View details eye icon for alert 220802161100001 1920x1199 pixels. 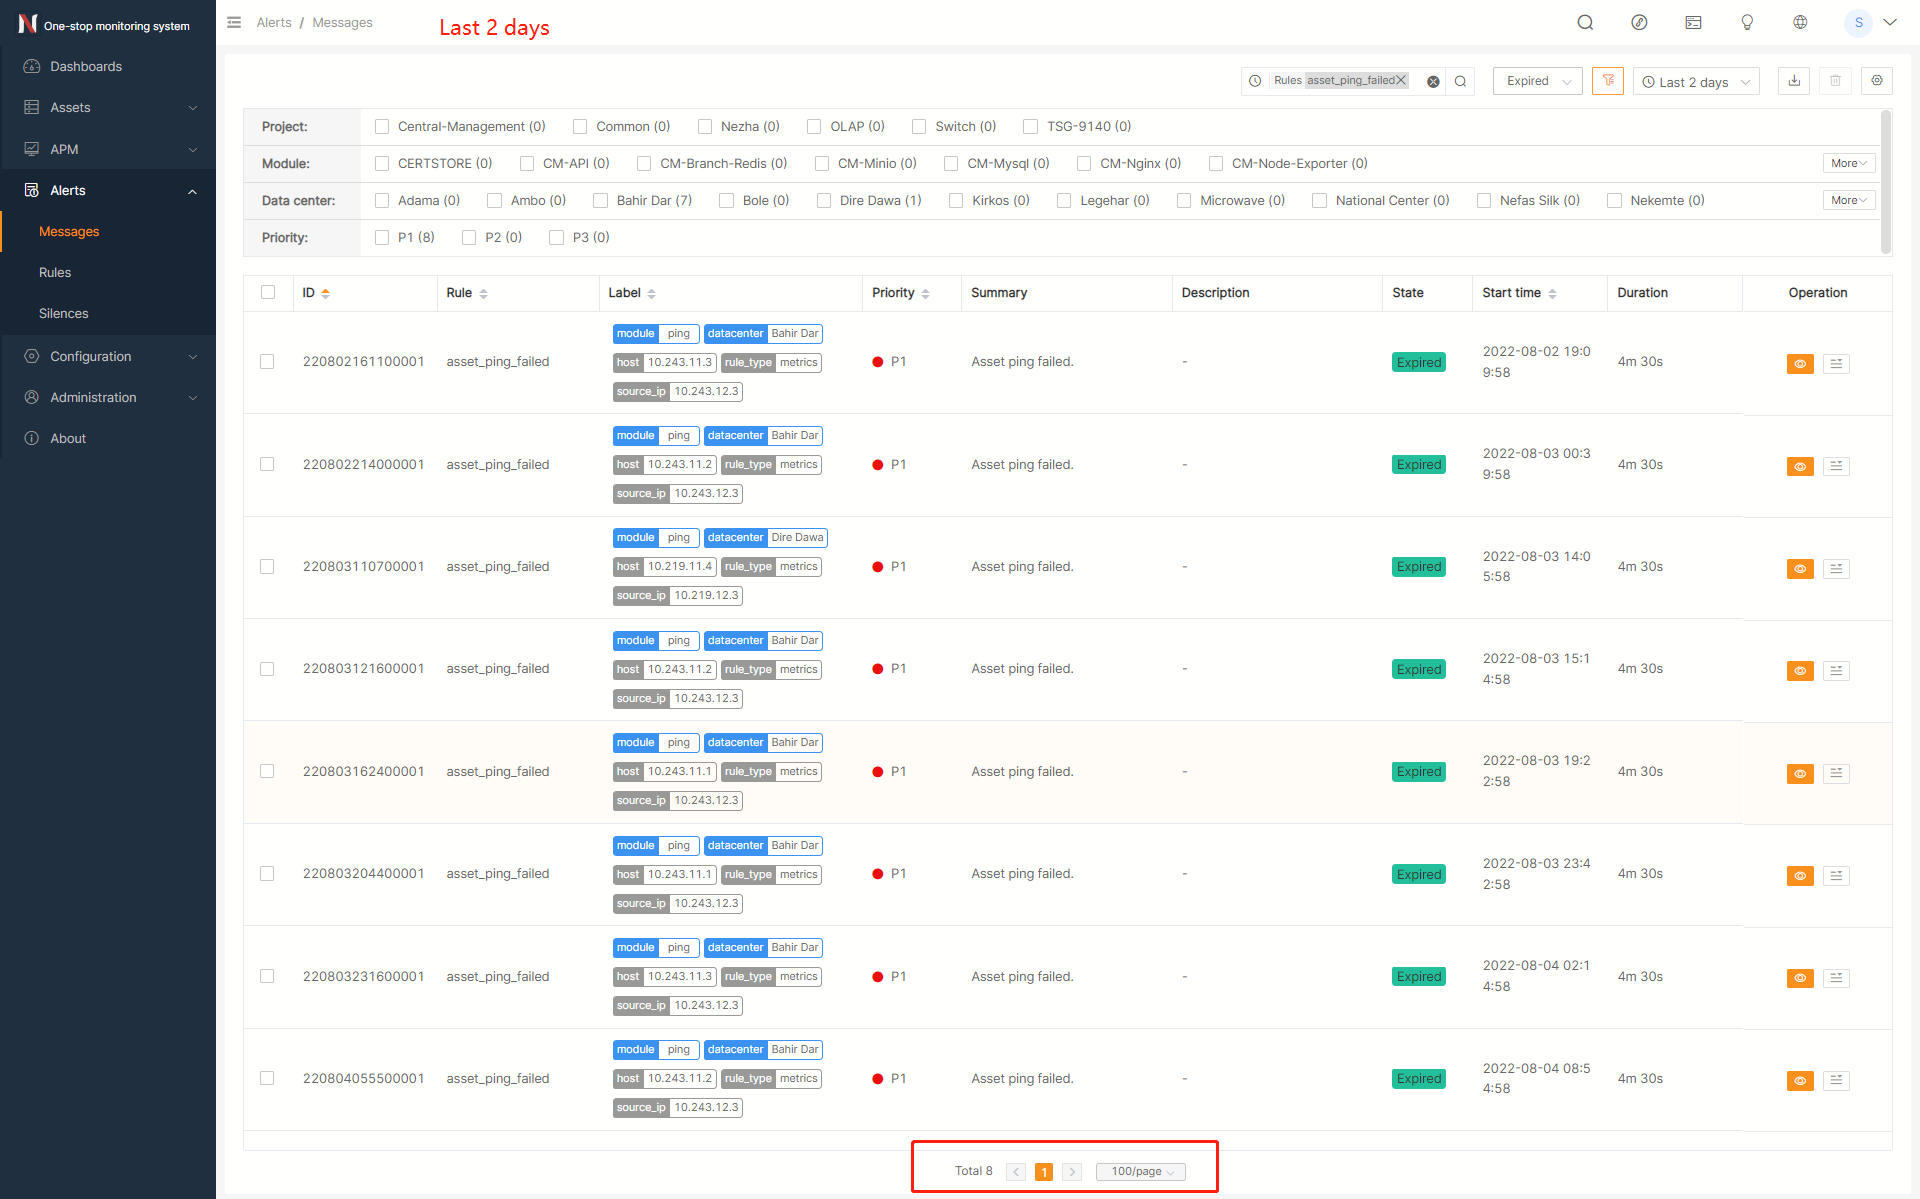(x=1800, y=364)
